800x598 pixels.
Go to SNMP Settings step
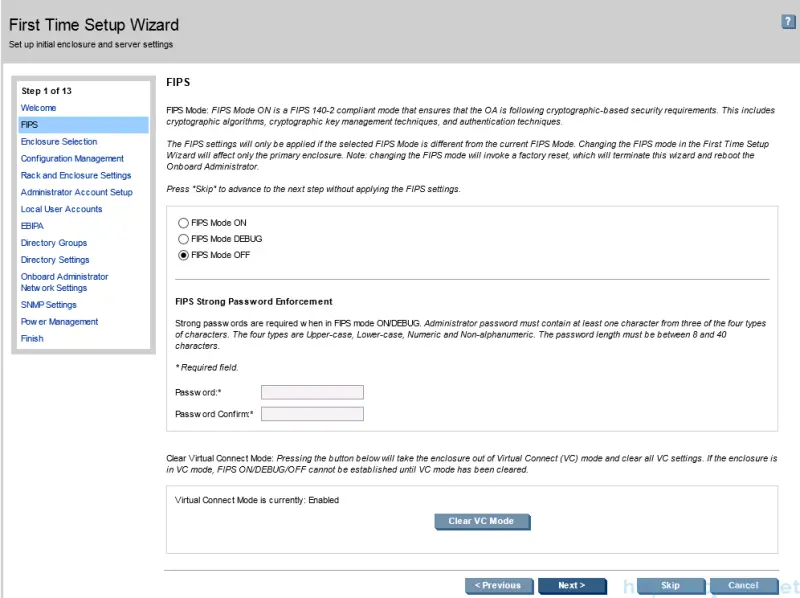(49, 305)
